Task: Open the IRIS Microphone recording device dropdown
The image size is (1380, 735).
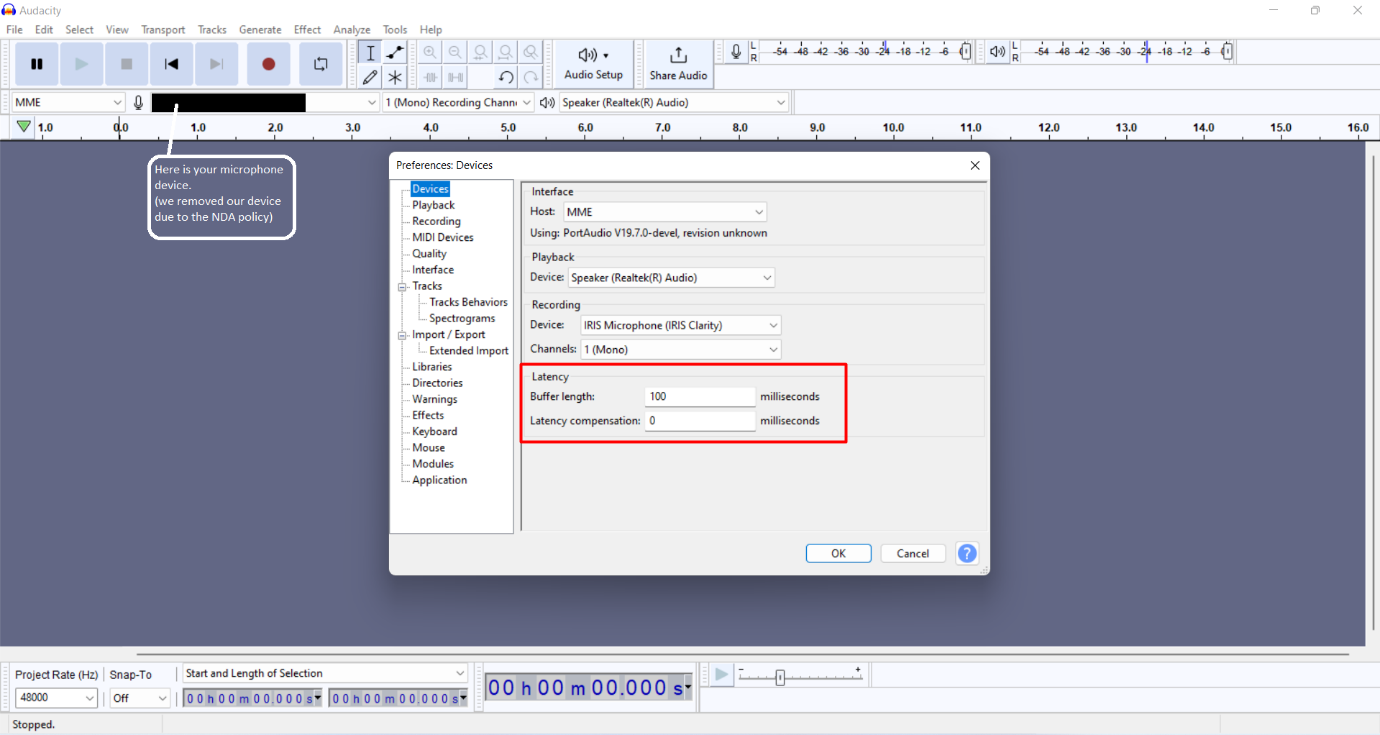Action: [681, 325]
